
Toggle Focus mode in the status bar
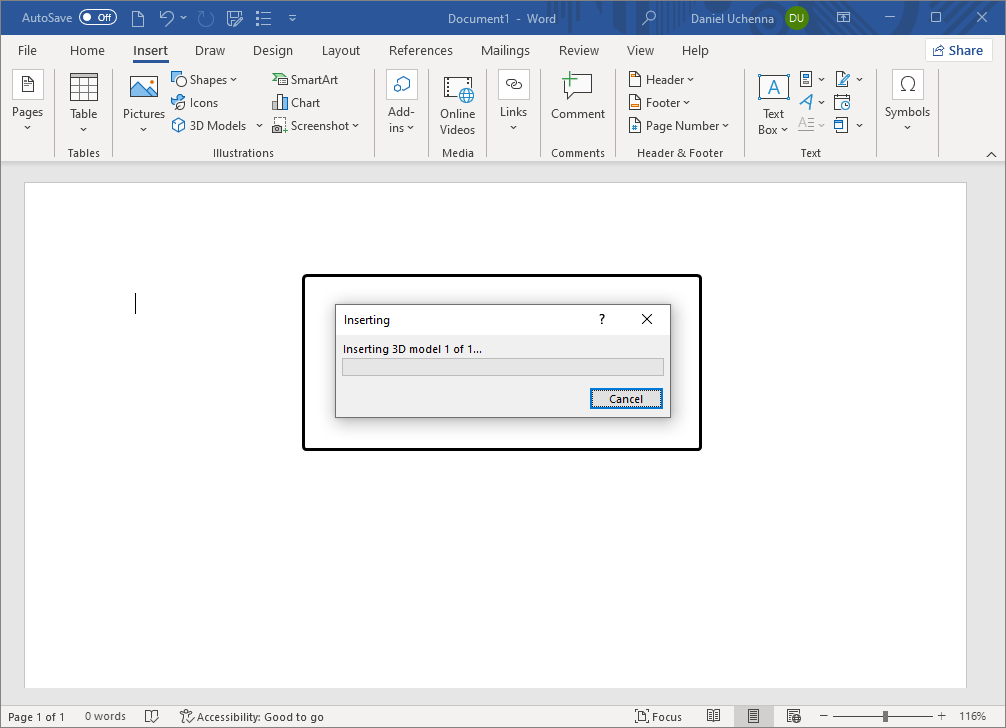[x=659, y=716]
